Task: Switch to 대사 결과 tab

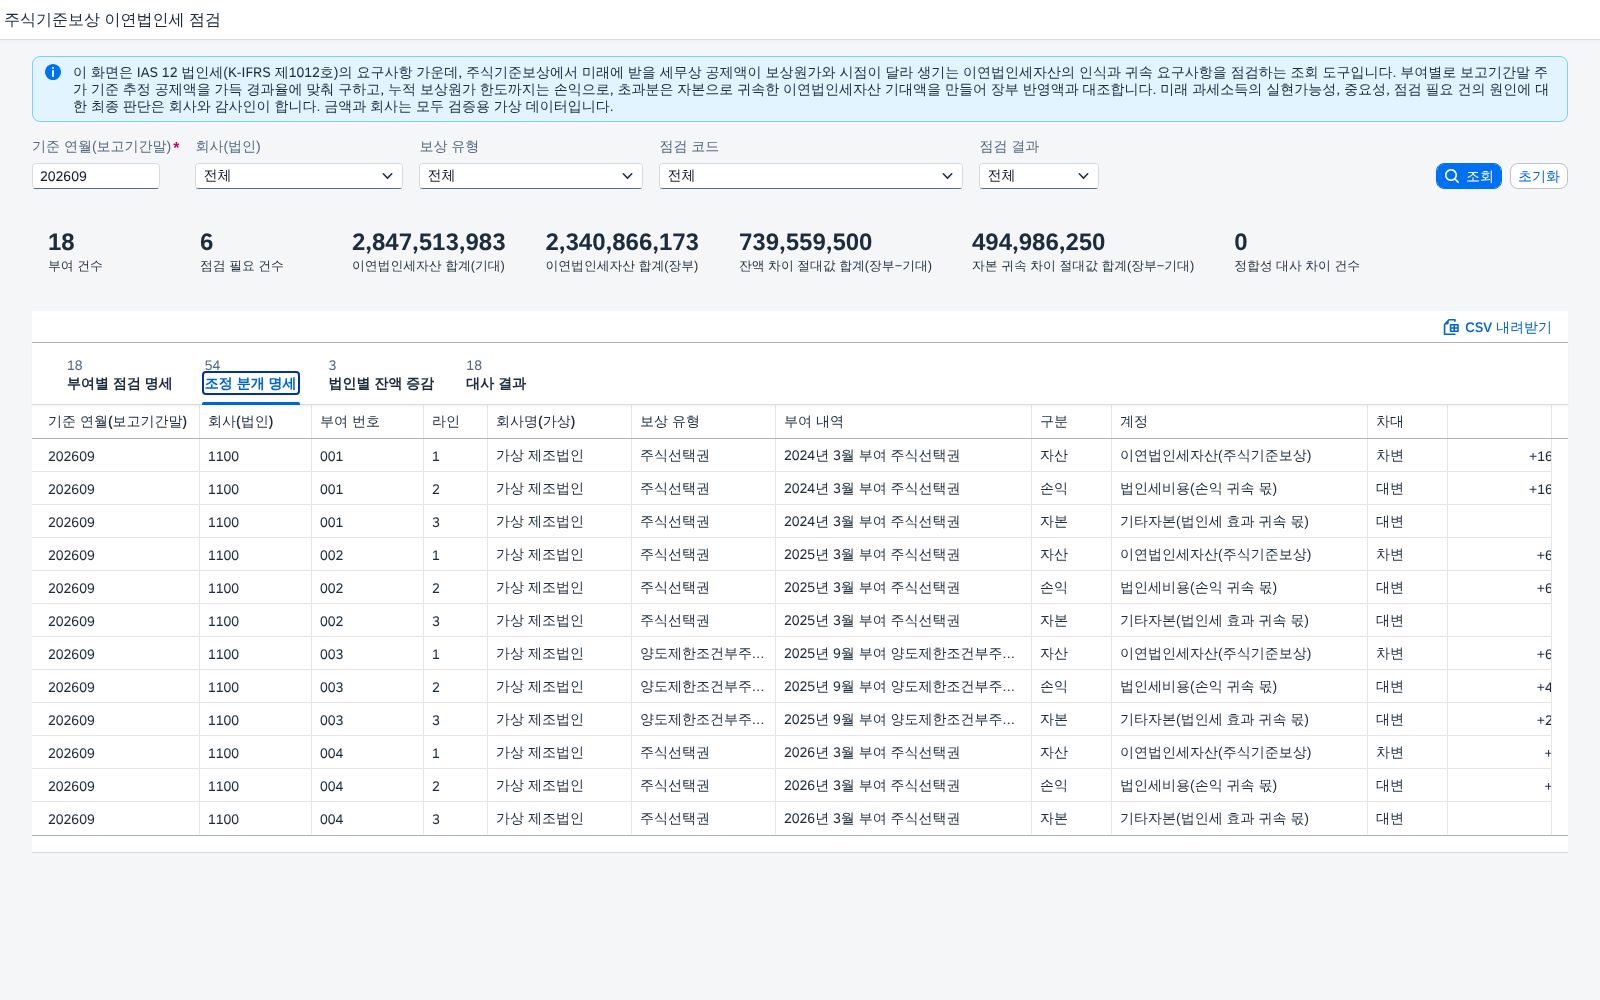Action: click(496, 383)
